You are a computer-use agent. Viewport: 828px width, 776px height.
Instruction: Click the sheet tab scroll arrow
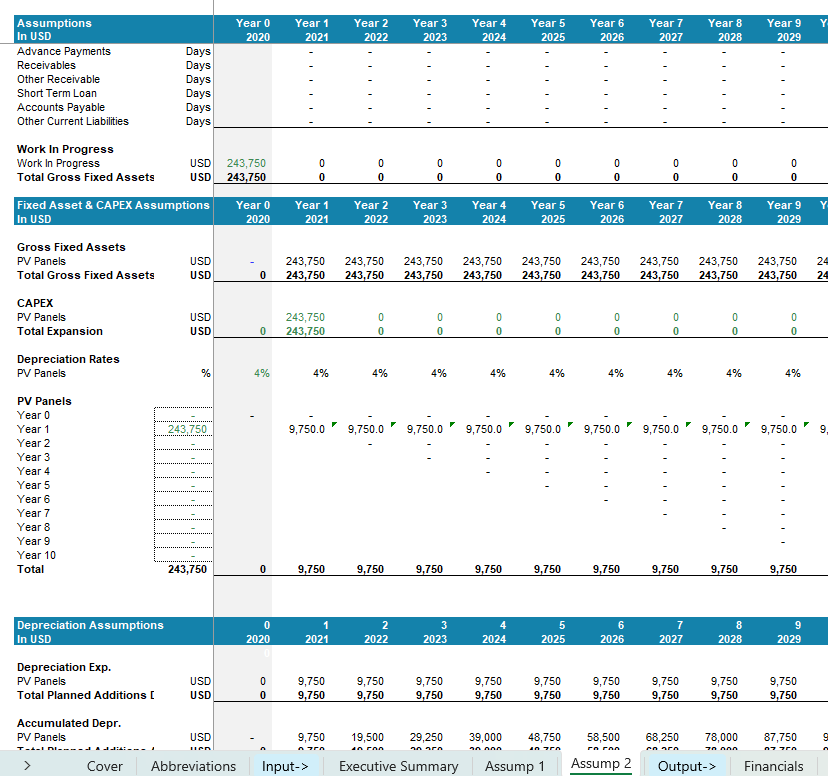[x=27, y=766]
